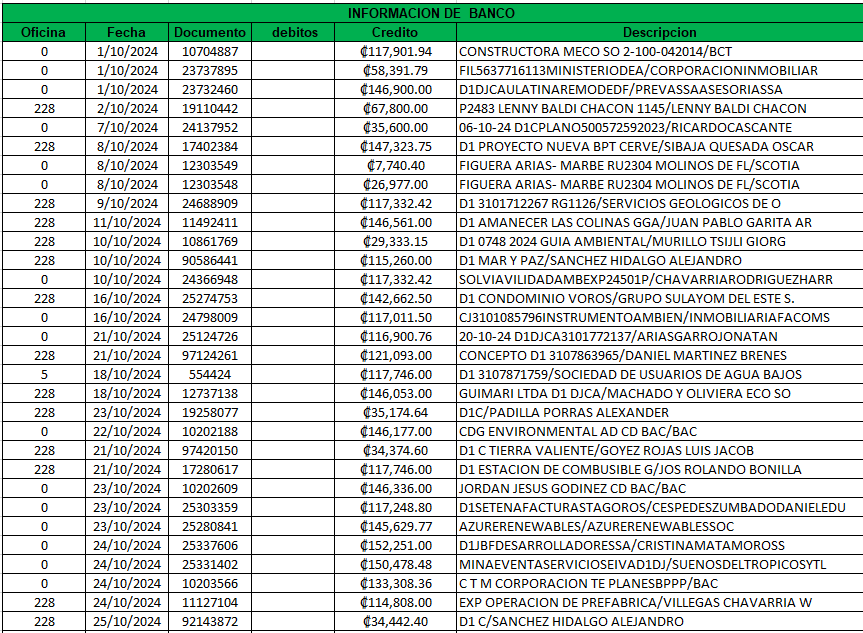Select CDG ENVIRONMENTAL AD CD BAC description
The image size is (863, 633).
point(660,432)
